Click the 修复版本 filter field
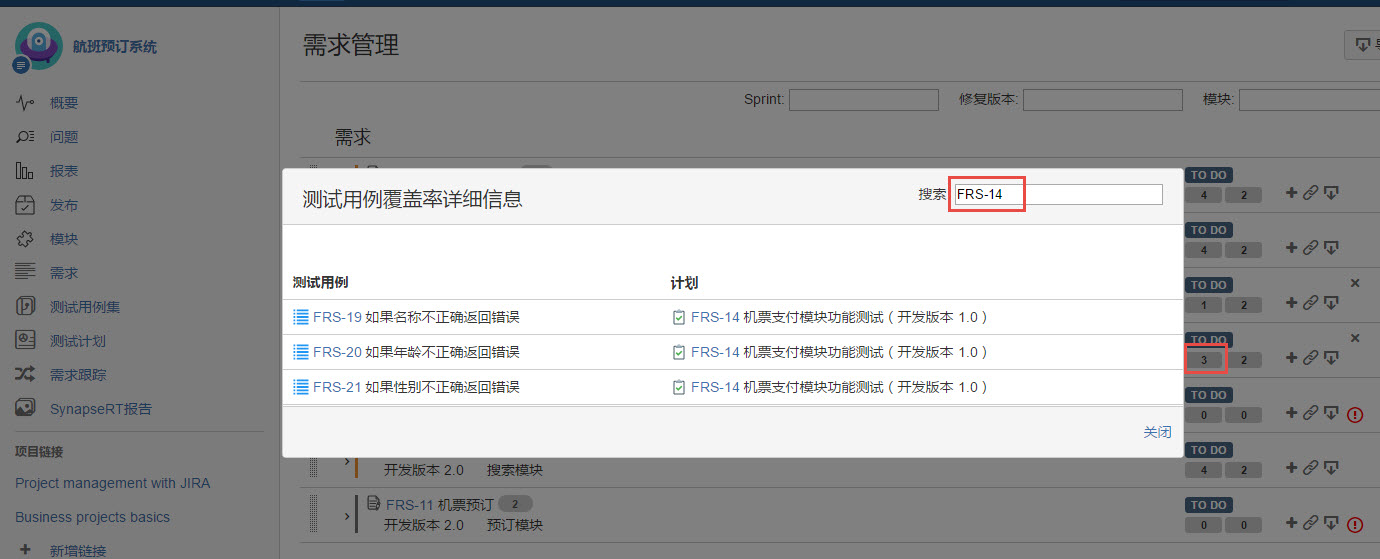Viewport: 1380px width, 559px height. tap(1103, 100)
